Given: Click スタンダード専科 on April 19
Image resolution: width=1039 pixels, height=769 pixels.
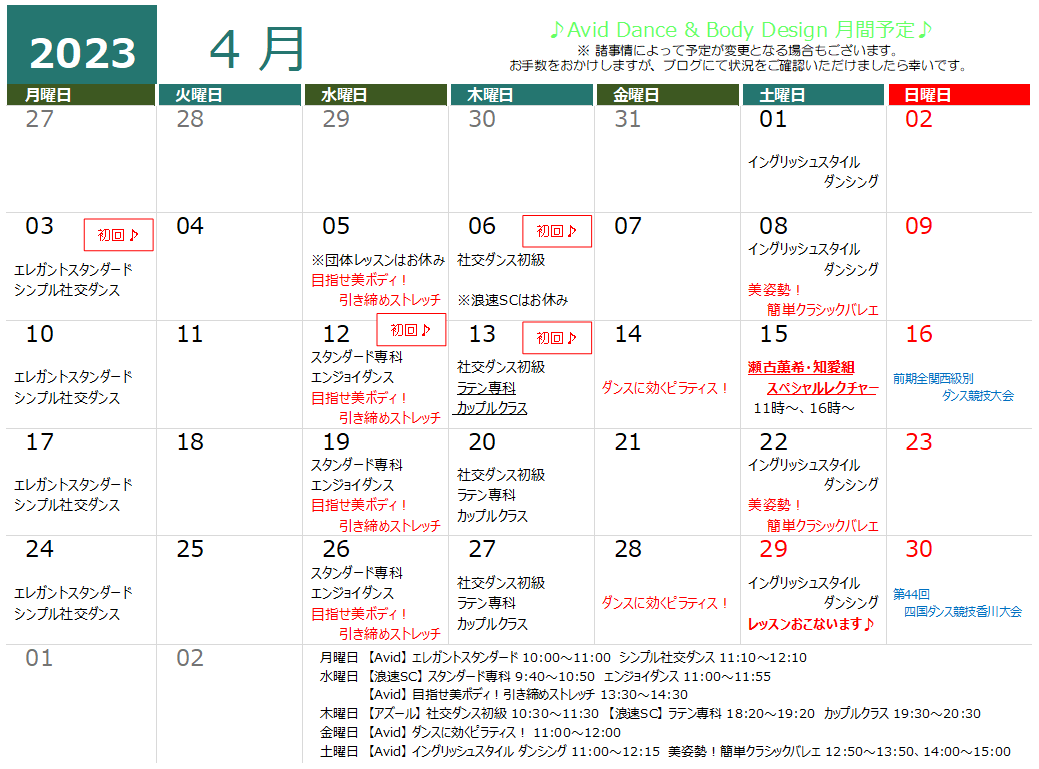Looking at the screenshot, I should [356, 465].
